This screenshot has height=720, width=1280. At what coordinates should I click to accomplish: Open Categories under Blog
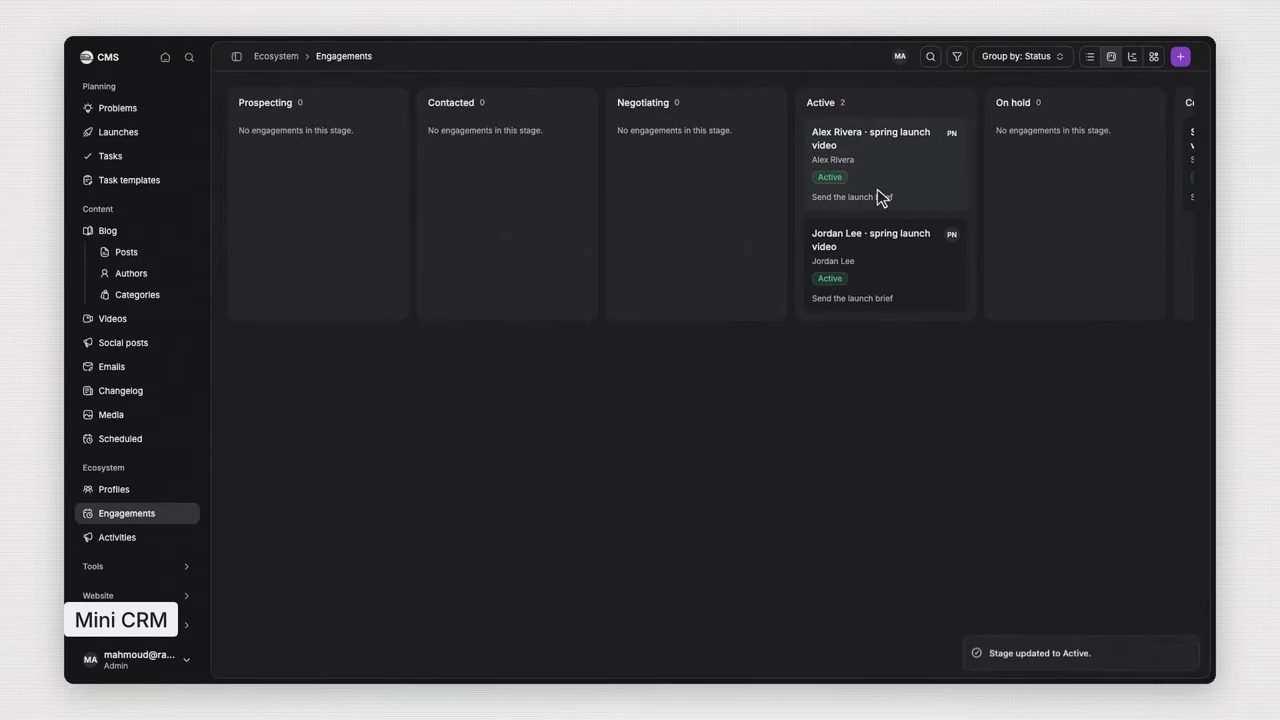pos(146,295)
